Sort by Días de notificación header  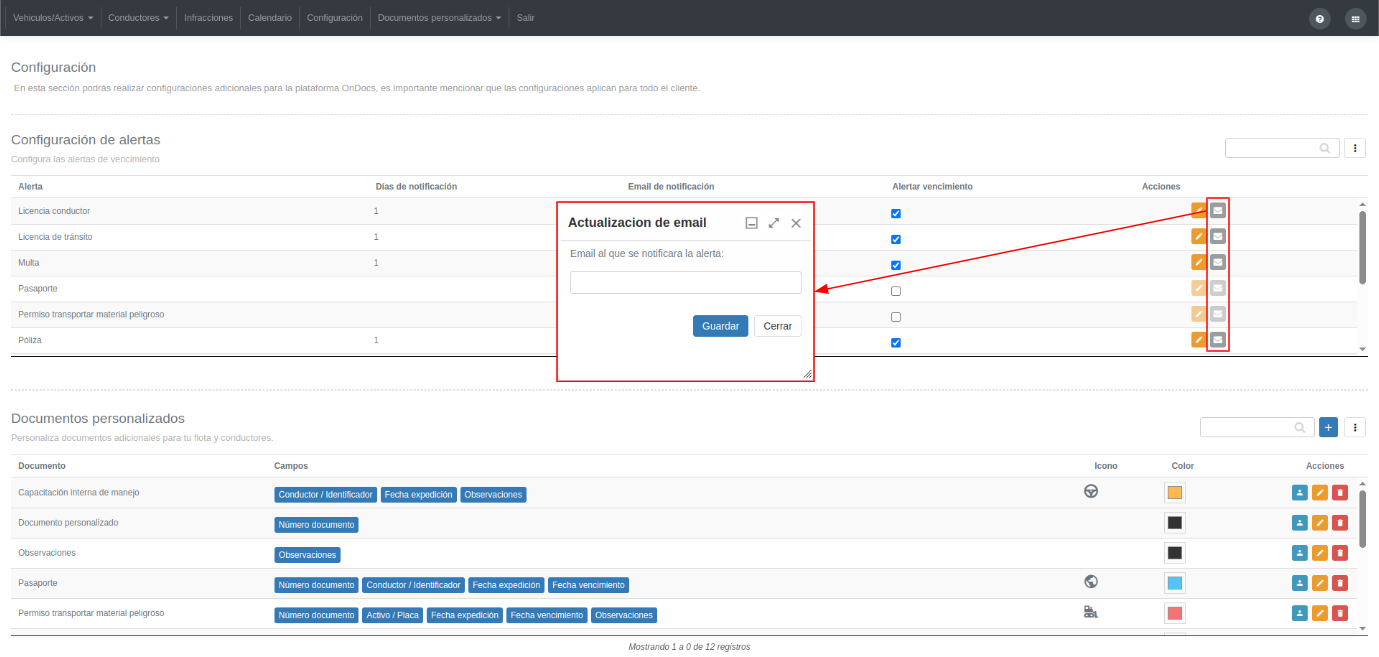pos(416,187)
